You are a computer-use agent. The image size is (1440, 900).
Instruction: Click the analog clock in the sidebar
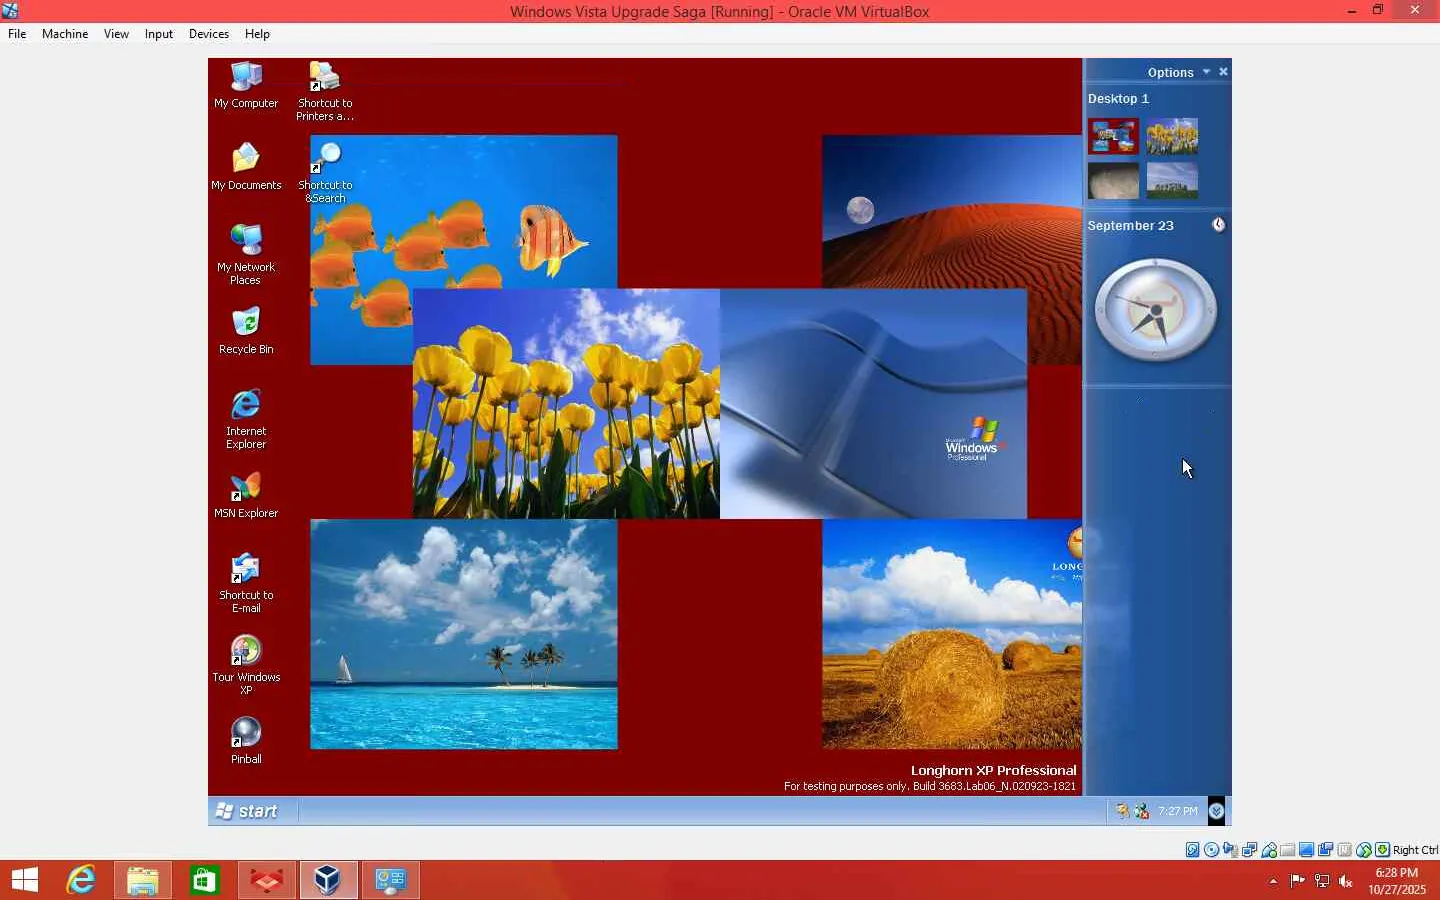[x=1155, y=310]
